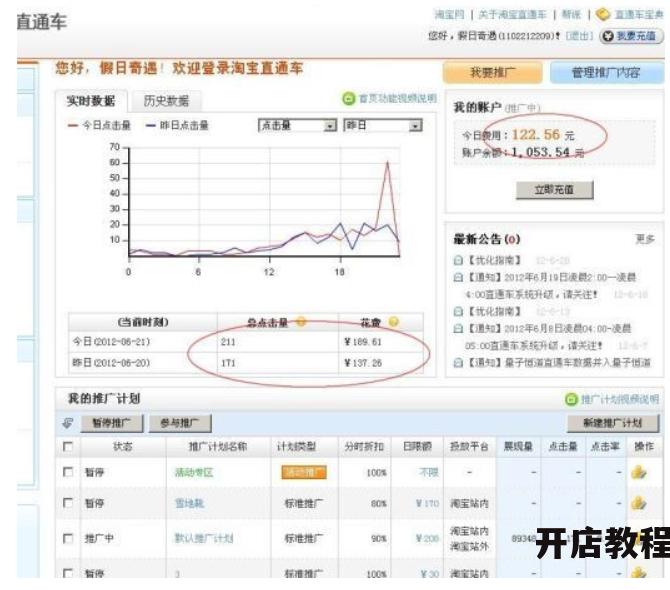
Task: Click announcement icon before 量子恒道 notice
Action: [x=458, y=363]
